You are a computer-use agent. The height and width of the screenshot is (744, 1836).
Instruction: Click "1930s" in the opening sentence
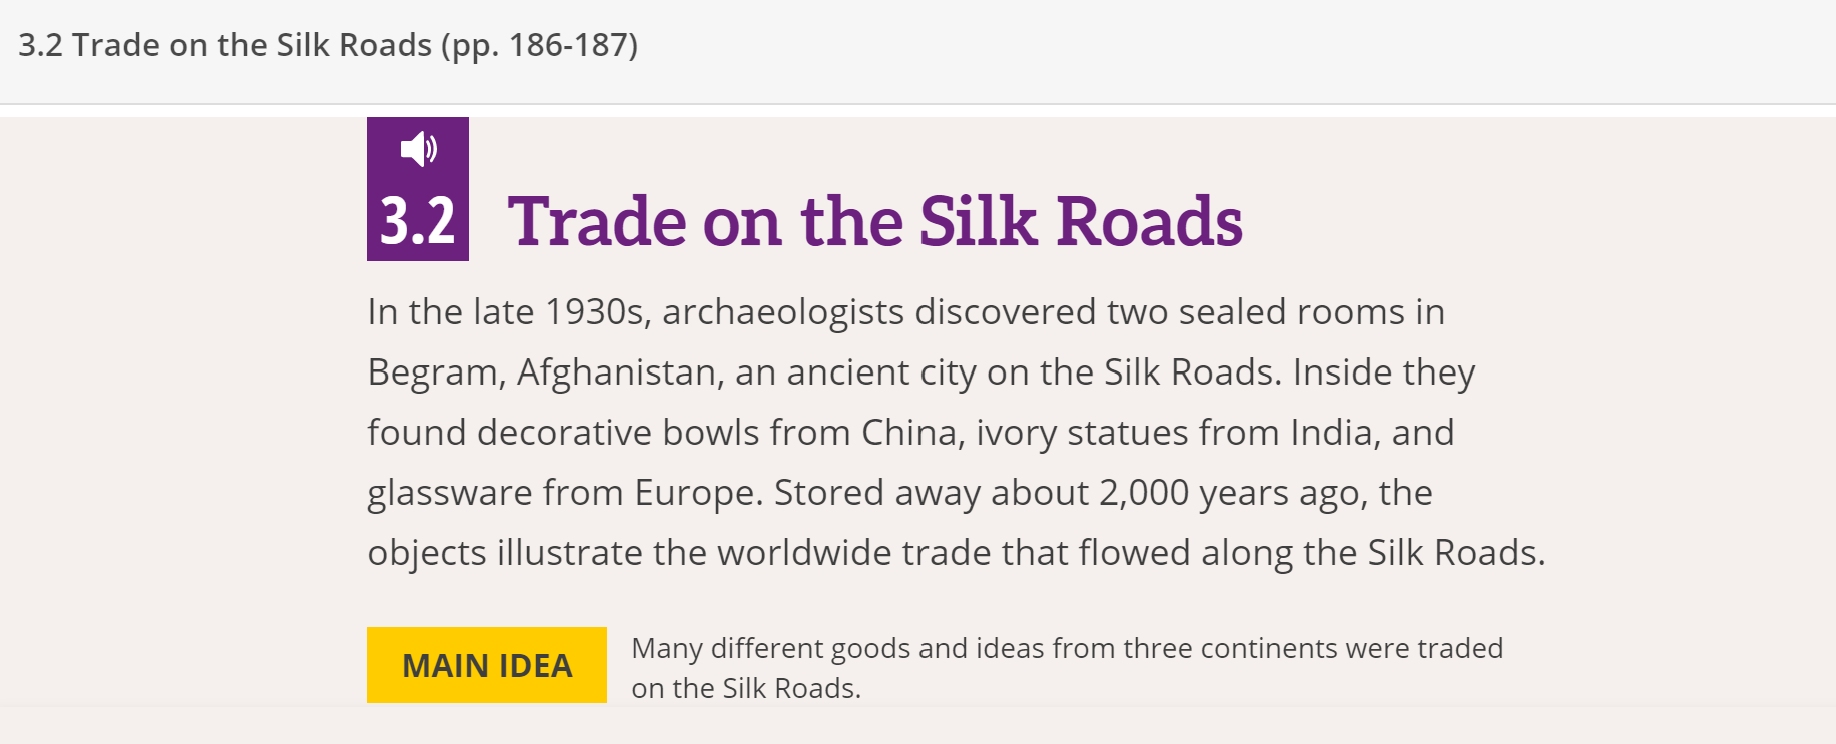(597, 313)
